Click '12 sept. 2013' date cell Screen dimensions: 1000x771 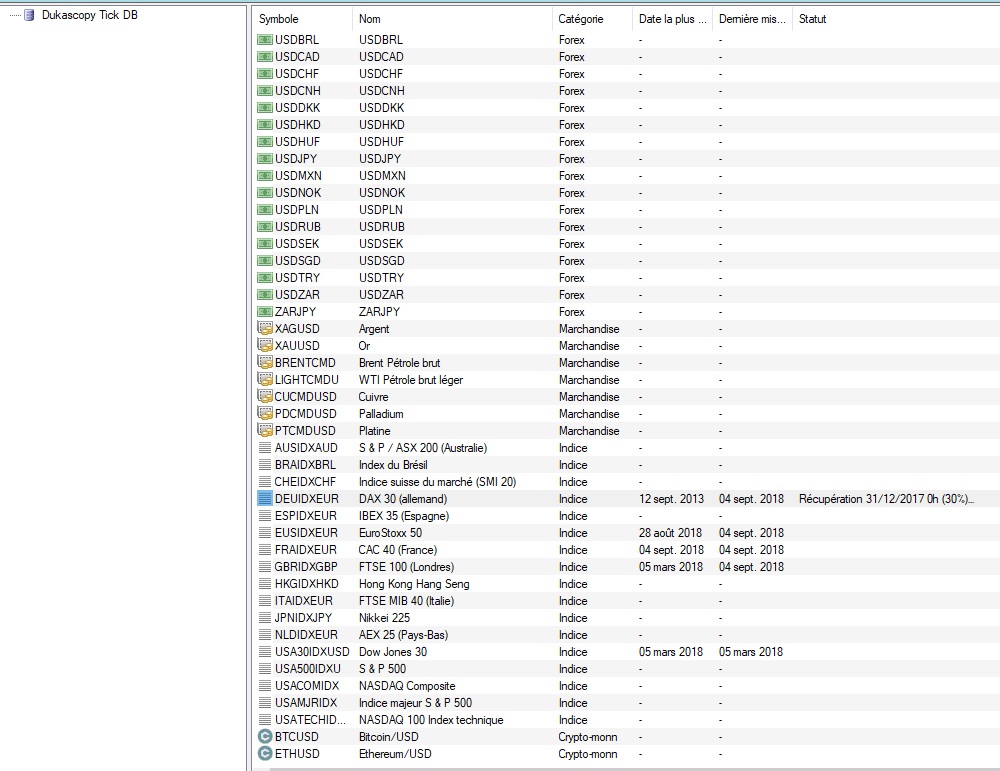click(672, 499)
